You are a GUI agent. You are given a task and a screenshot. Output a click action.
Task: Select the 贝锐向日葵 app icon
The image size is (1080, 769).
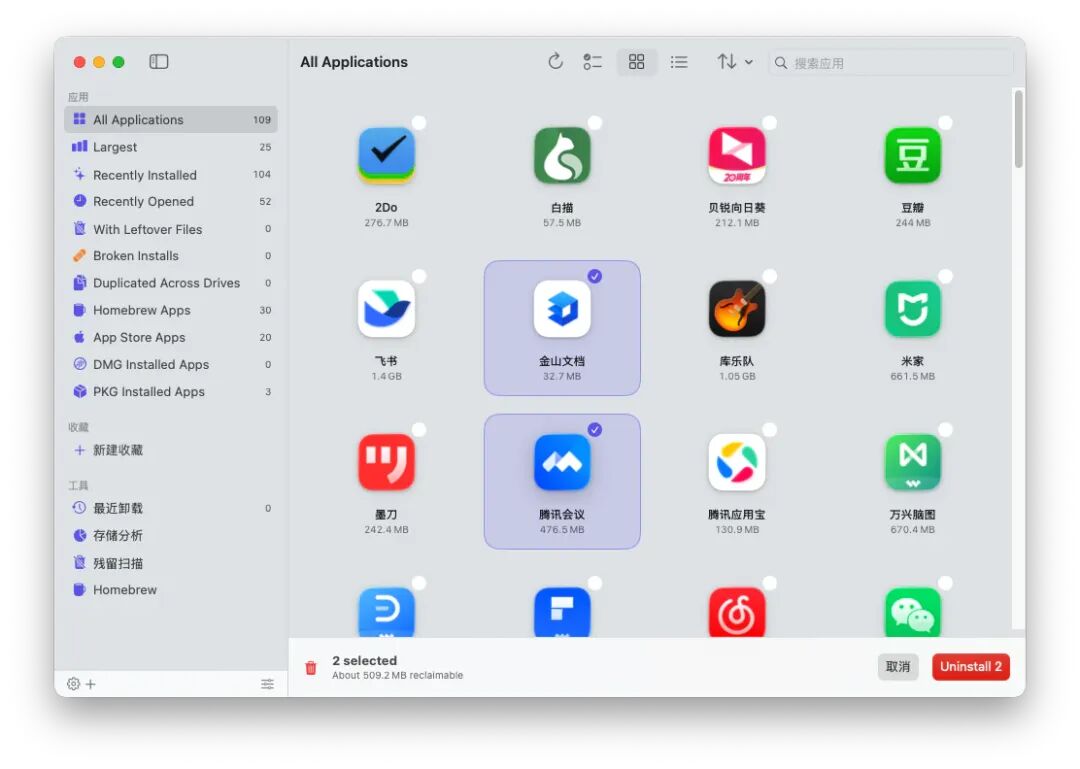(737, 155)
